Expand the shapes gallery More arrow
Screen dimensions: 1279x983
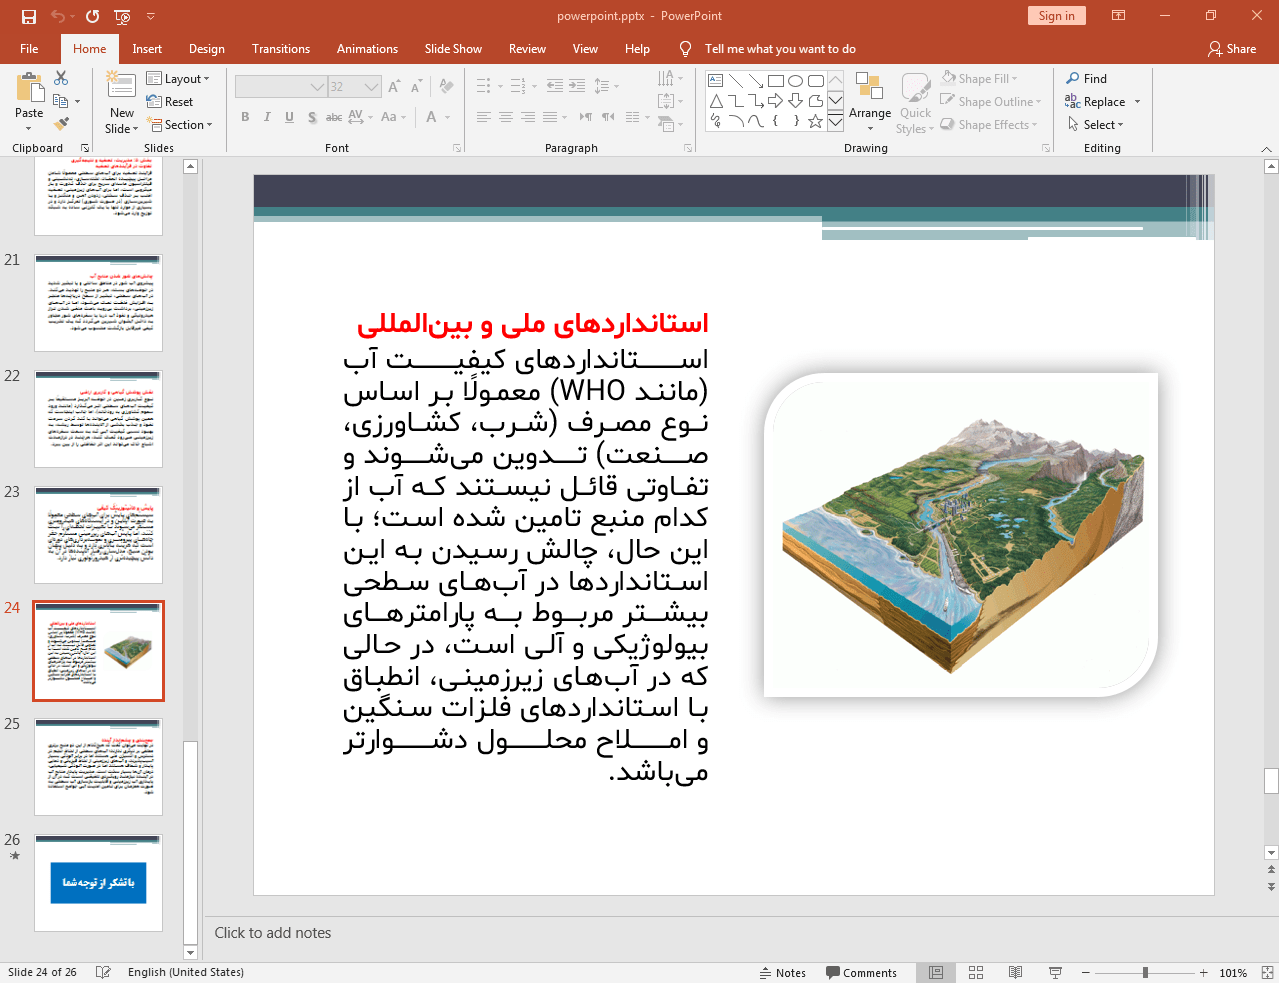click(x=835, y=121)
